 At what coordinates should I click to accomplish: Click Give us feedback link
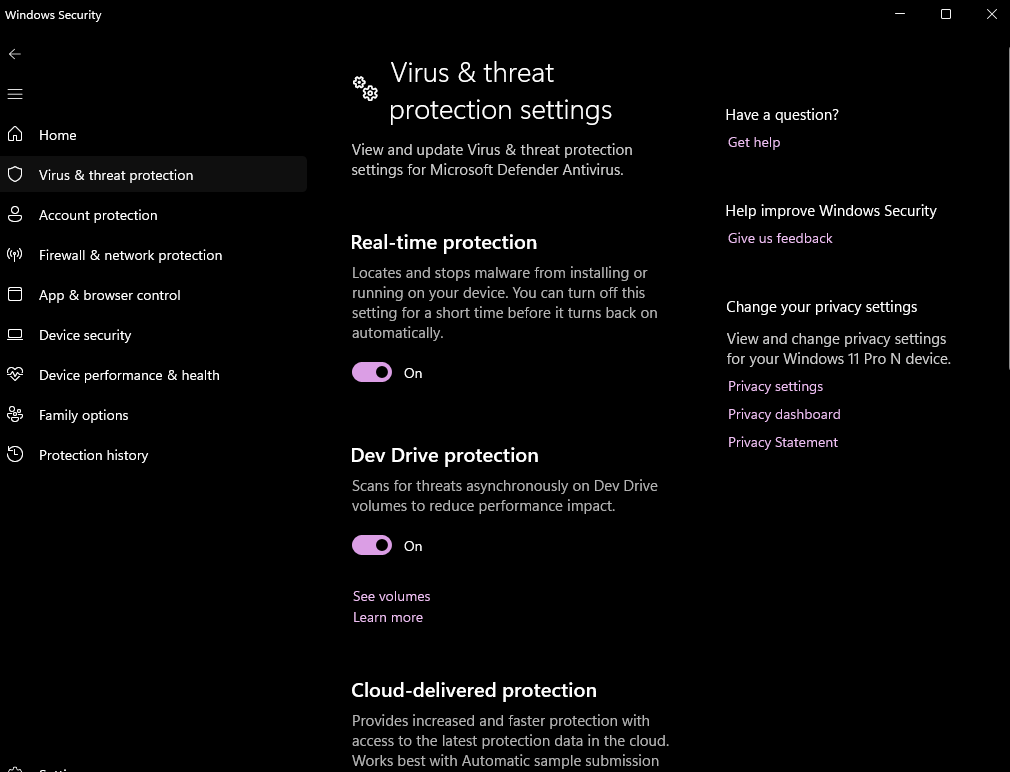[780, 238]
